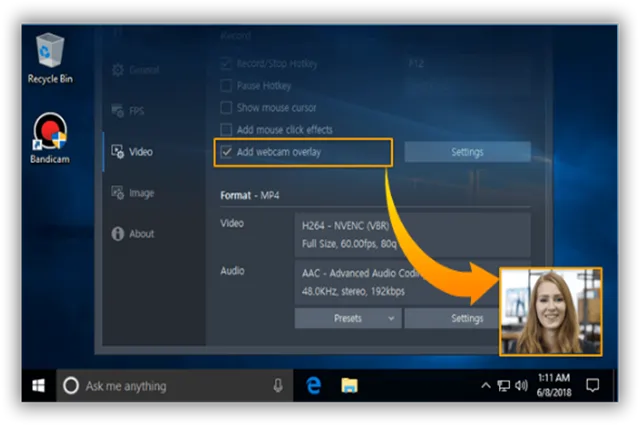Show hidden tray icons chevron
Screen dimensions: 640x426
485,386
